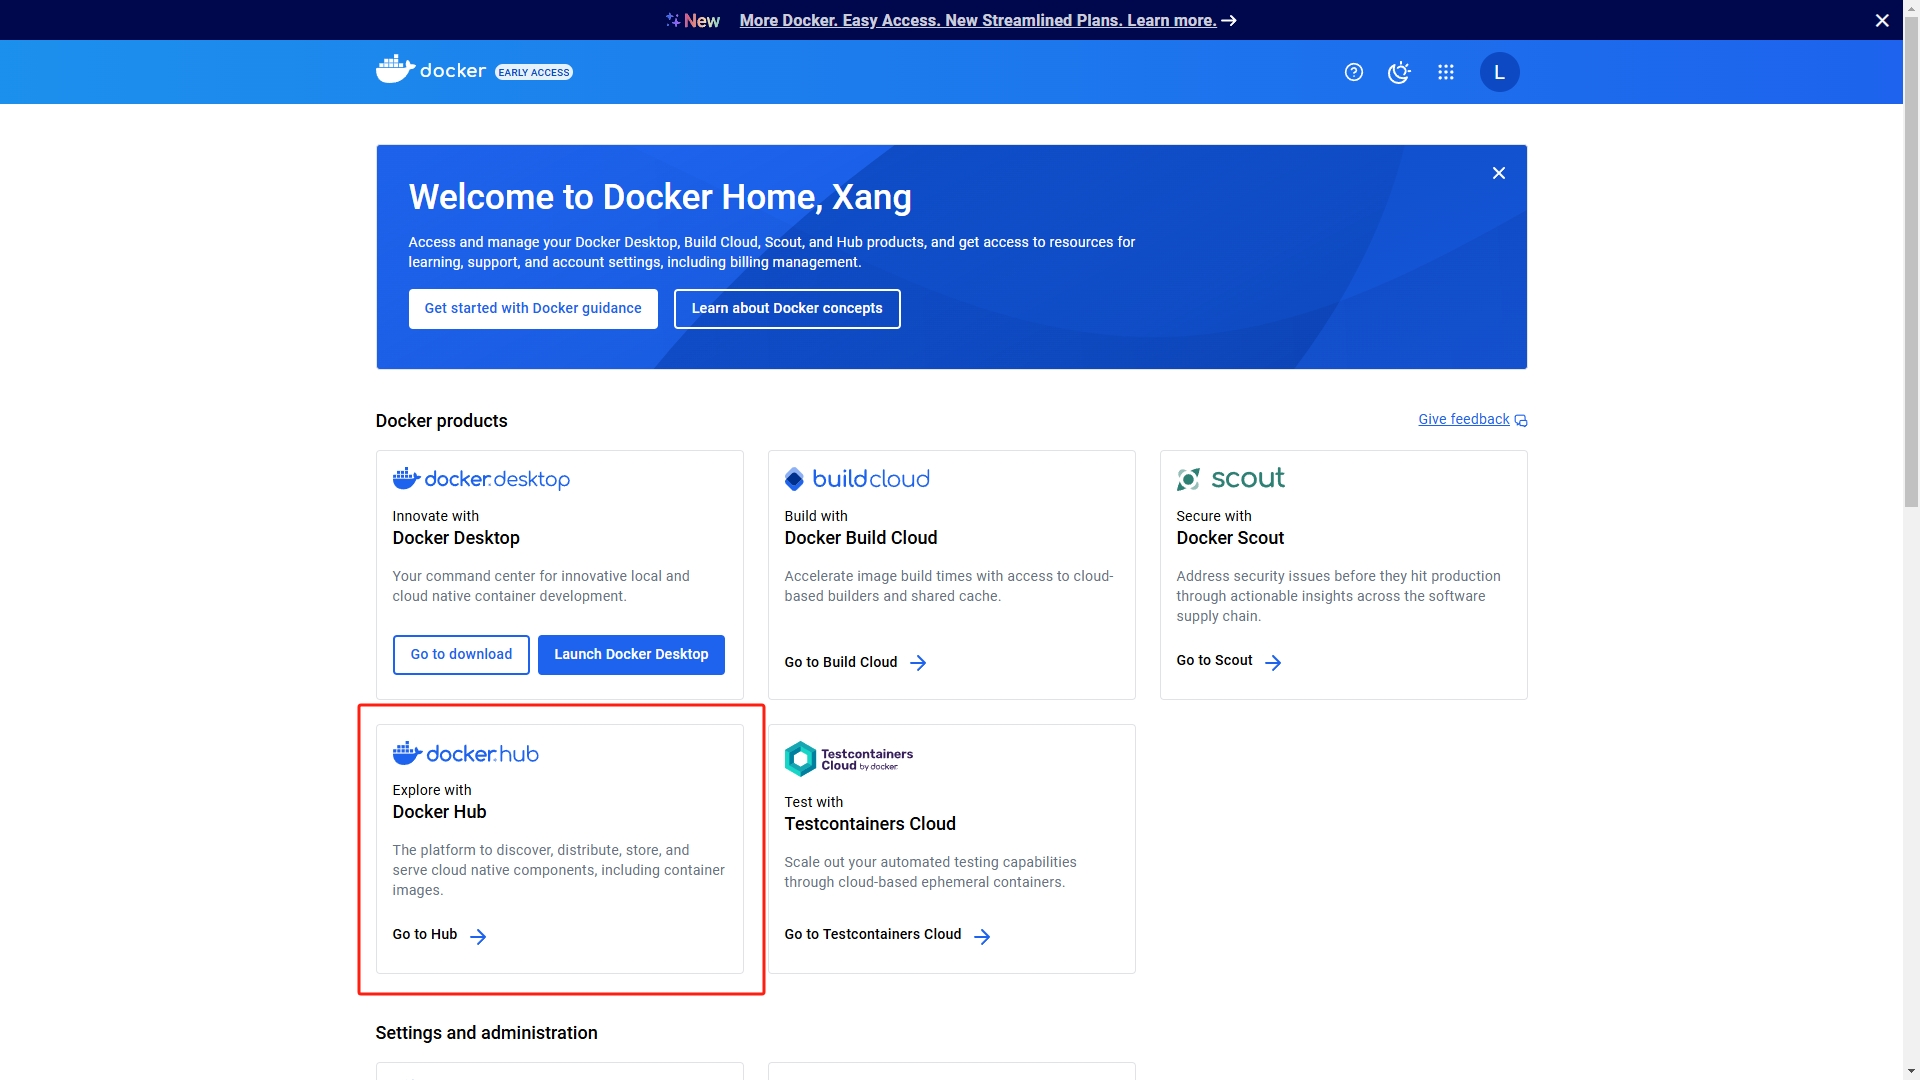Click the Docker Scout heading
Image resolution: width=1920 pixels, height=1080 pixels.
point(1230,538)
